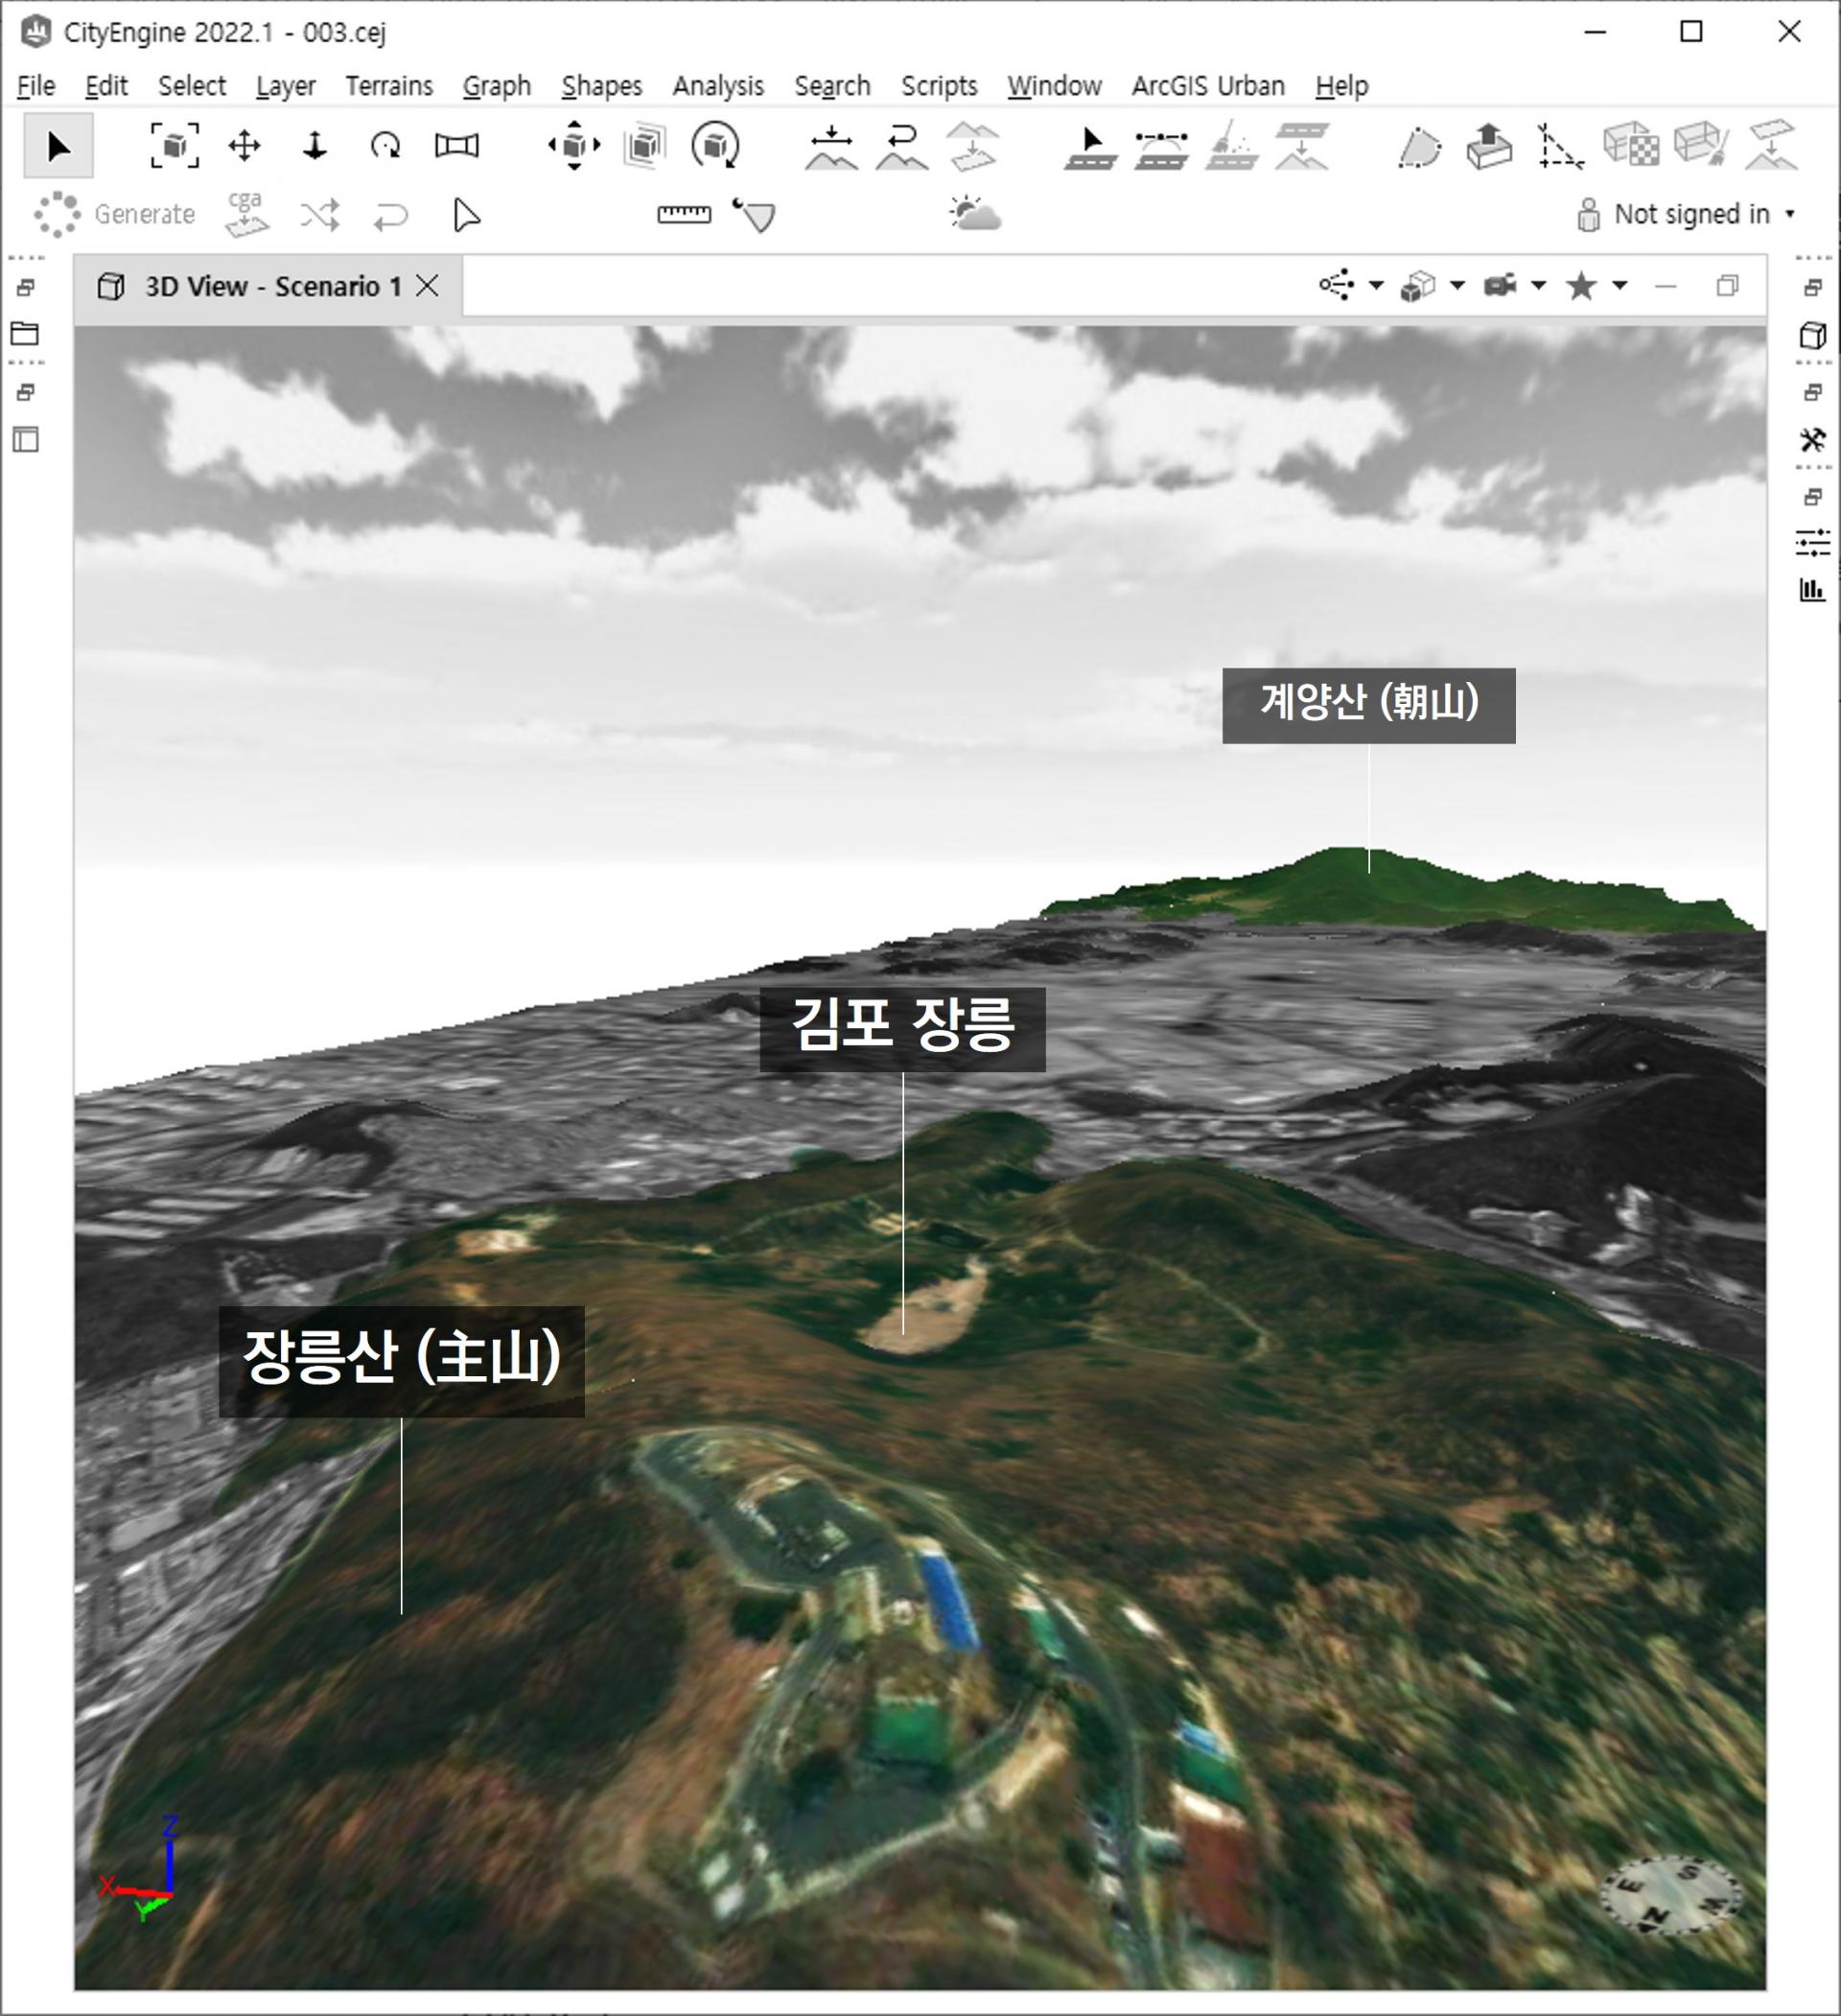Open the ArcGIS Urban menu
1841x2016 pixels.
tap(1207, 86)
